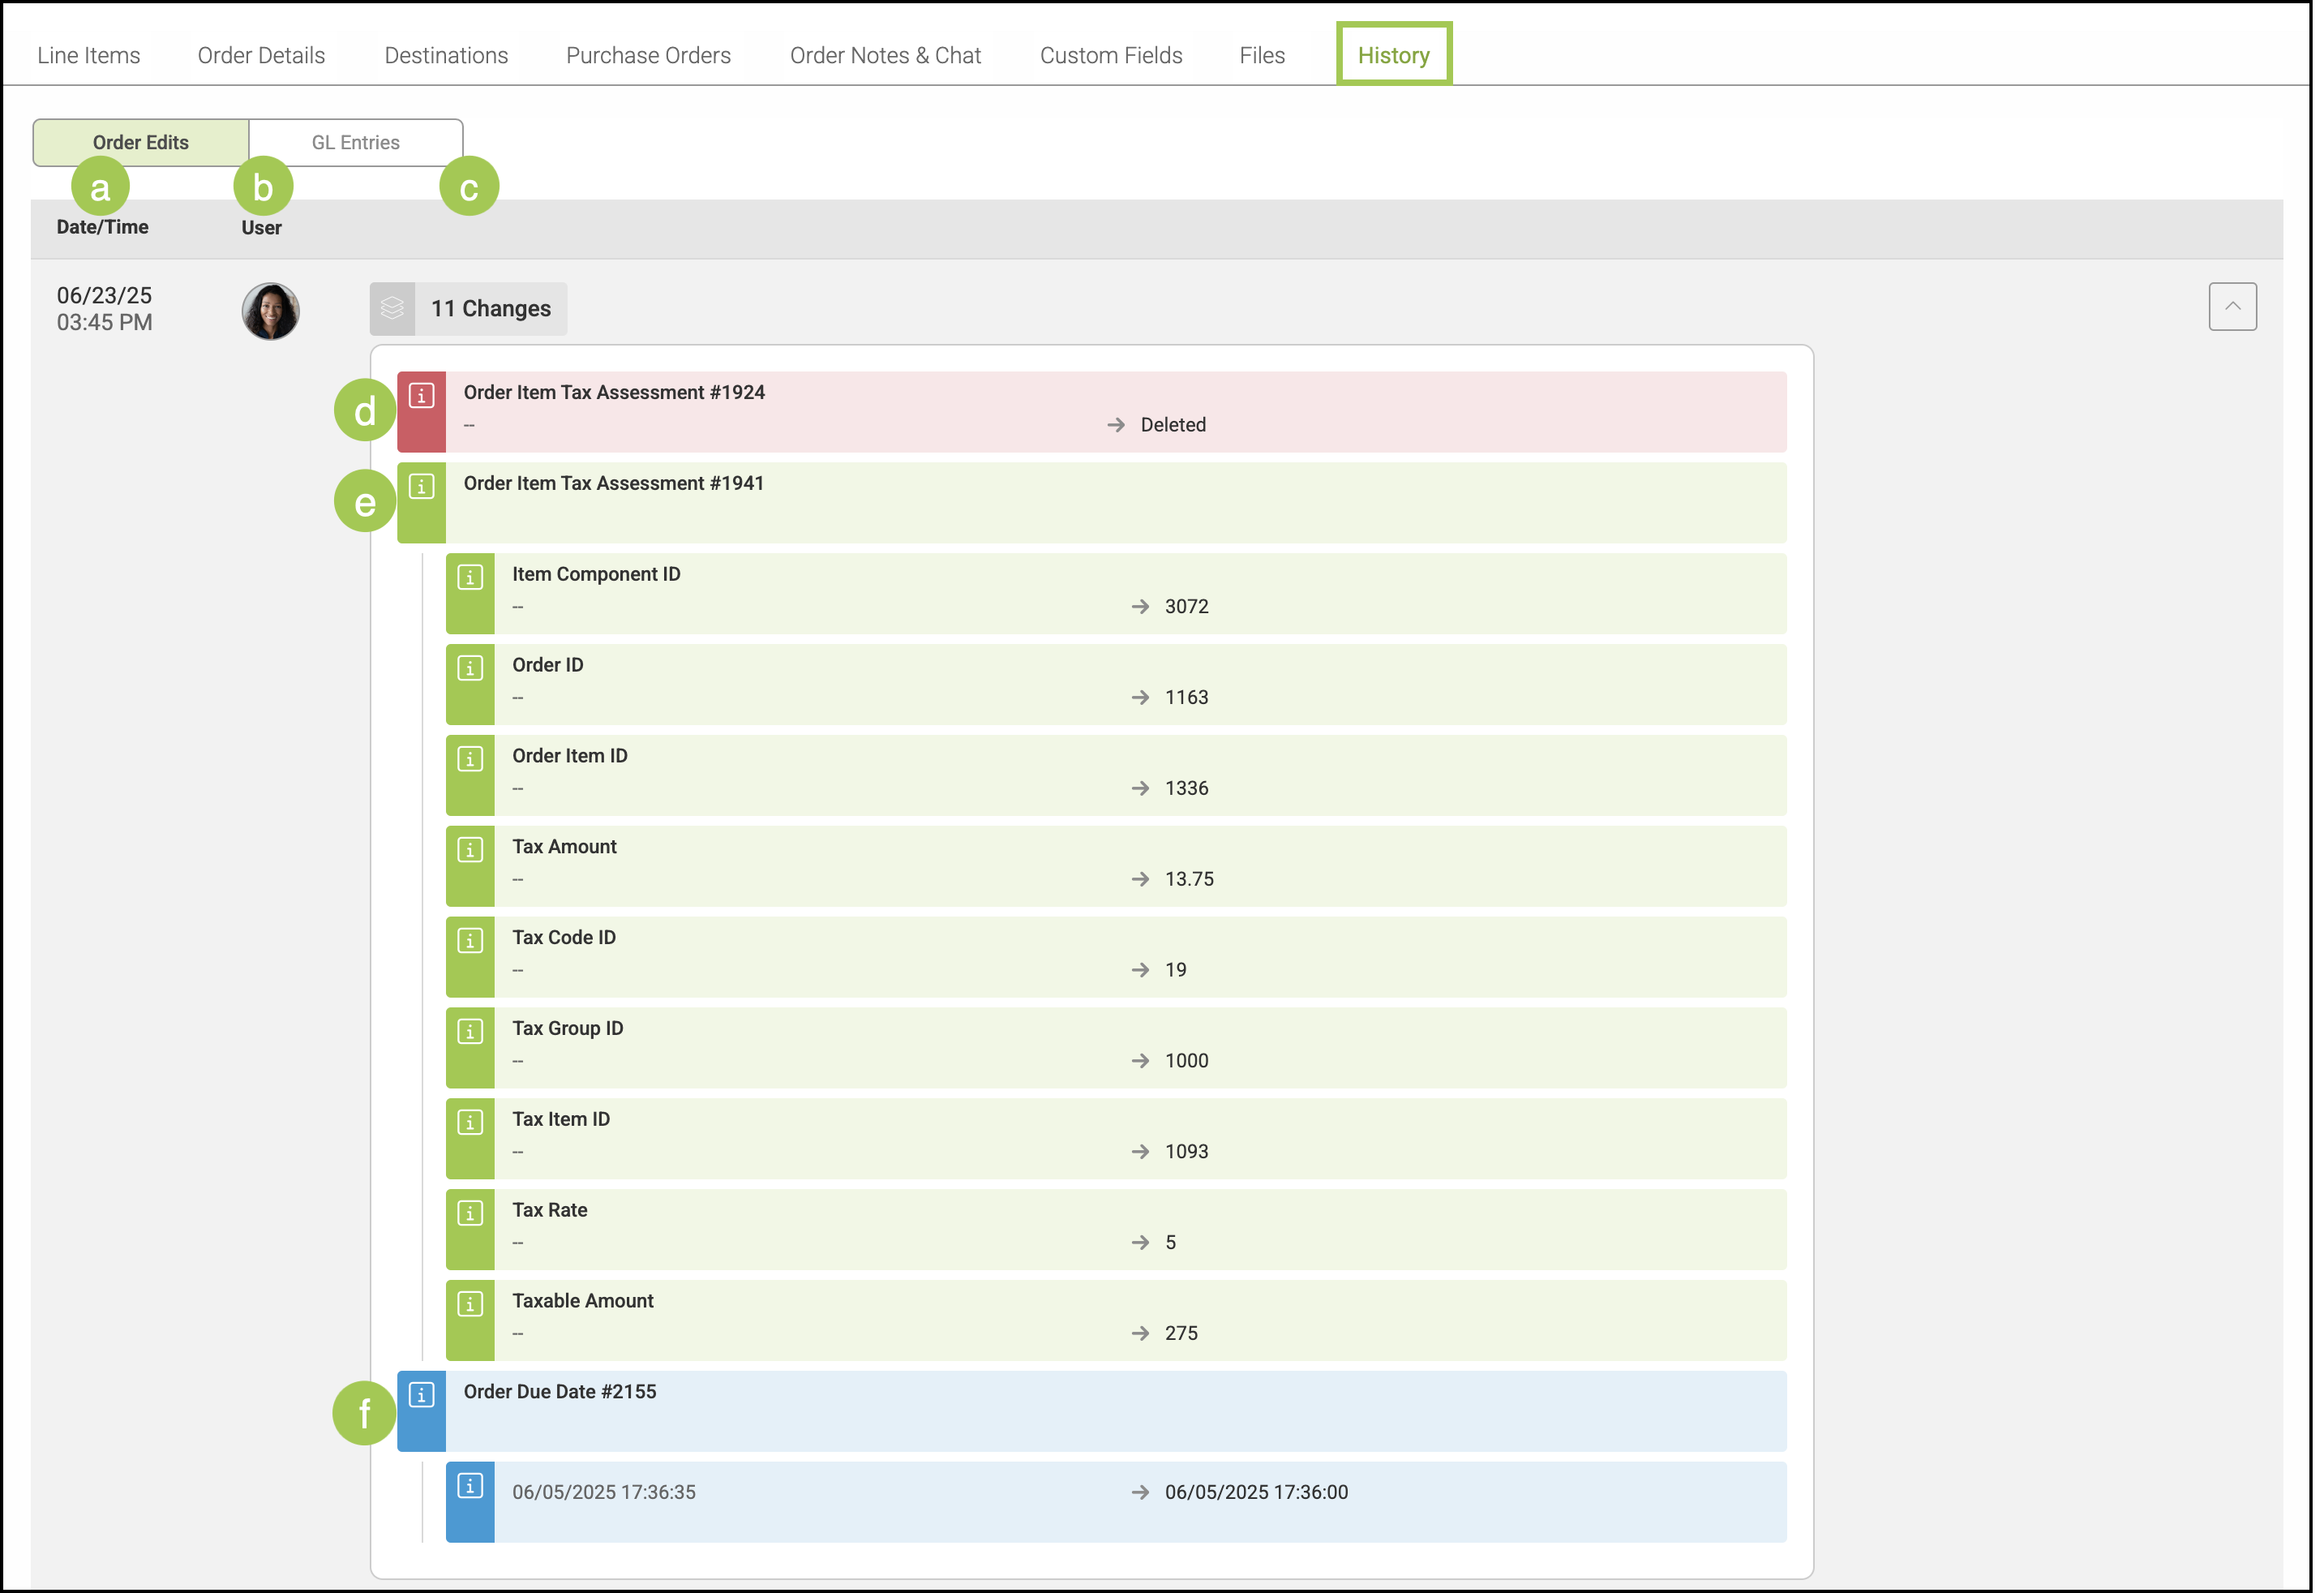Click info icon beside Item Component ID
Viewport: 2324px width, 1593px height.
[470, 578]
